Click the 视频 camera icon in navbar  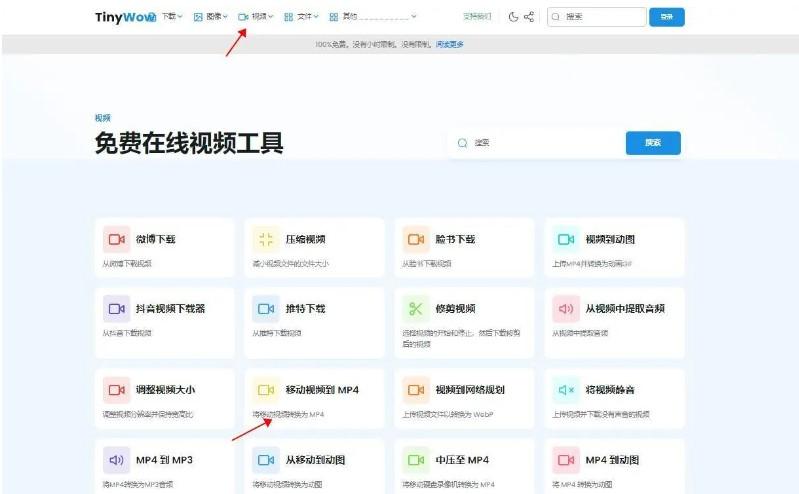(x=243, y=17)
